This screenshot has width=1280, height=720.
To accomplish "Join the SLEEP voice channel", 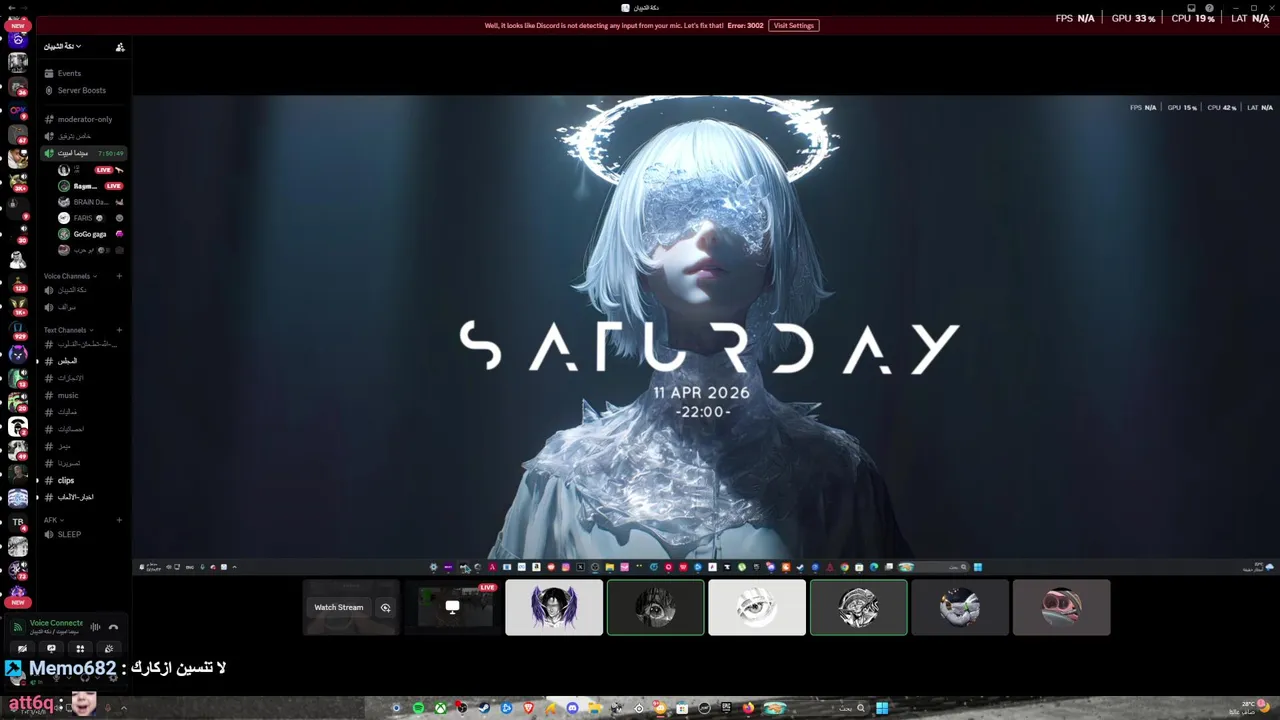I will [84, 534].
